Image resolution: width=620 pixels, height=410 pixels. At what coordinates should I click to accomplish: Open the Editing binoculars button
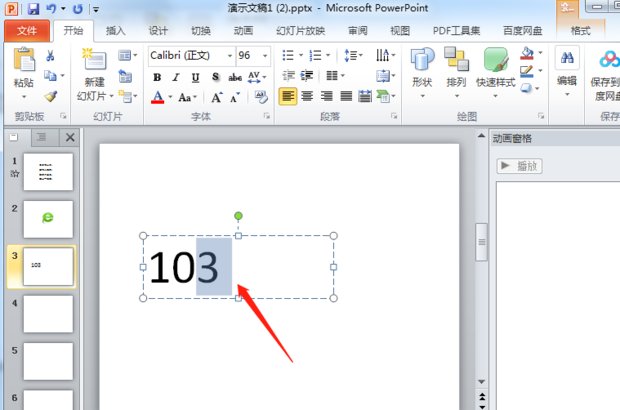point(567,59)
